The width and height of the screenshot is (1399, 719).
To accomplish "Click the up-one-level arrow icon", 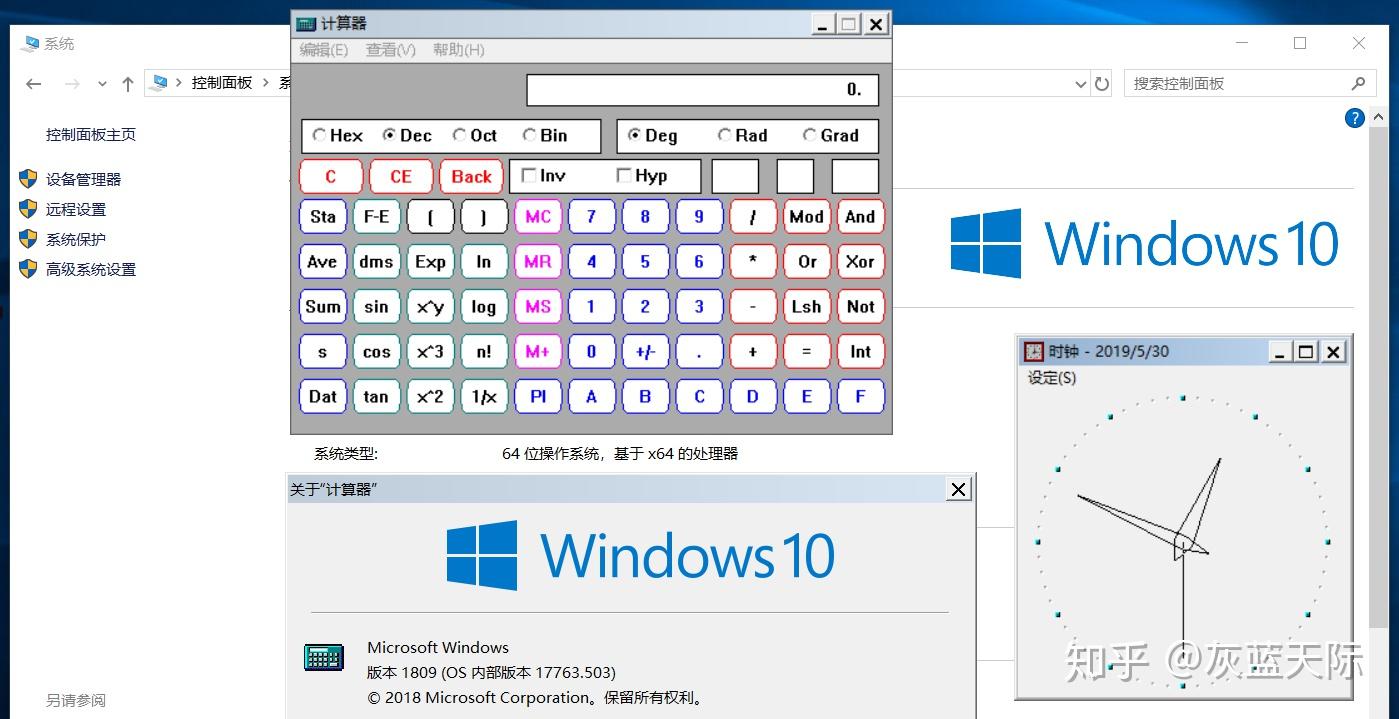I will click(x=128, y=84).
